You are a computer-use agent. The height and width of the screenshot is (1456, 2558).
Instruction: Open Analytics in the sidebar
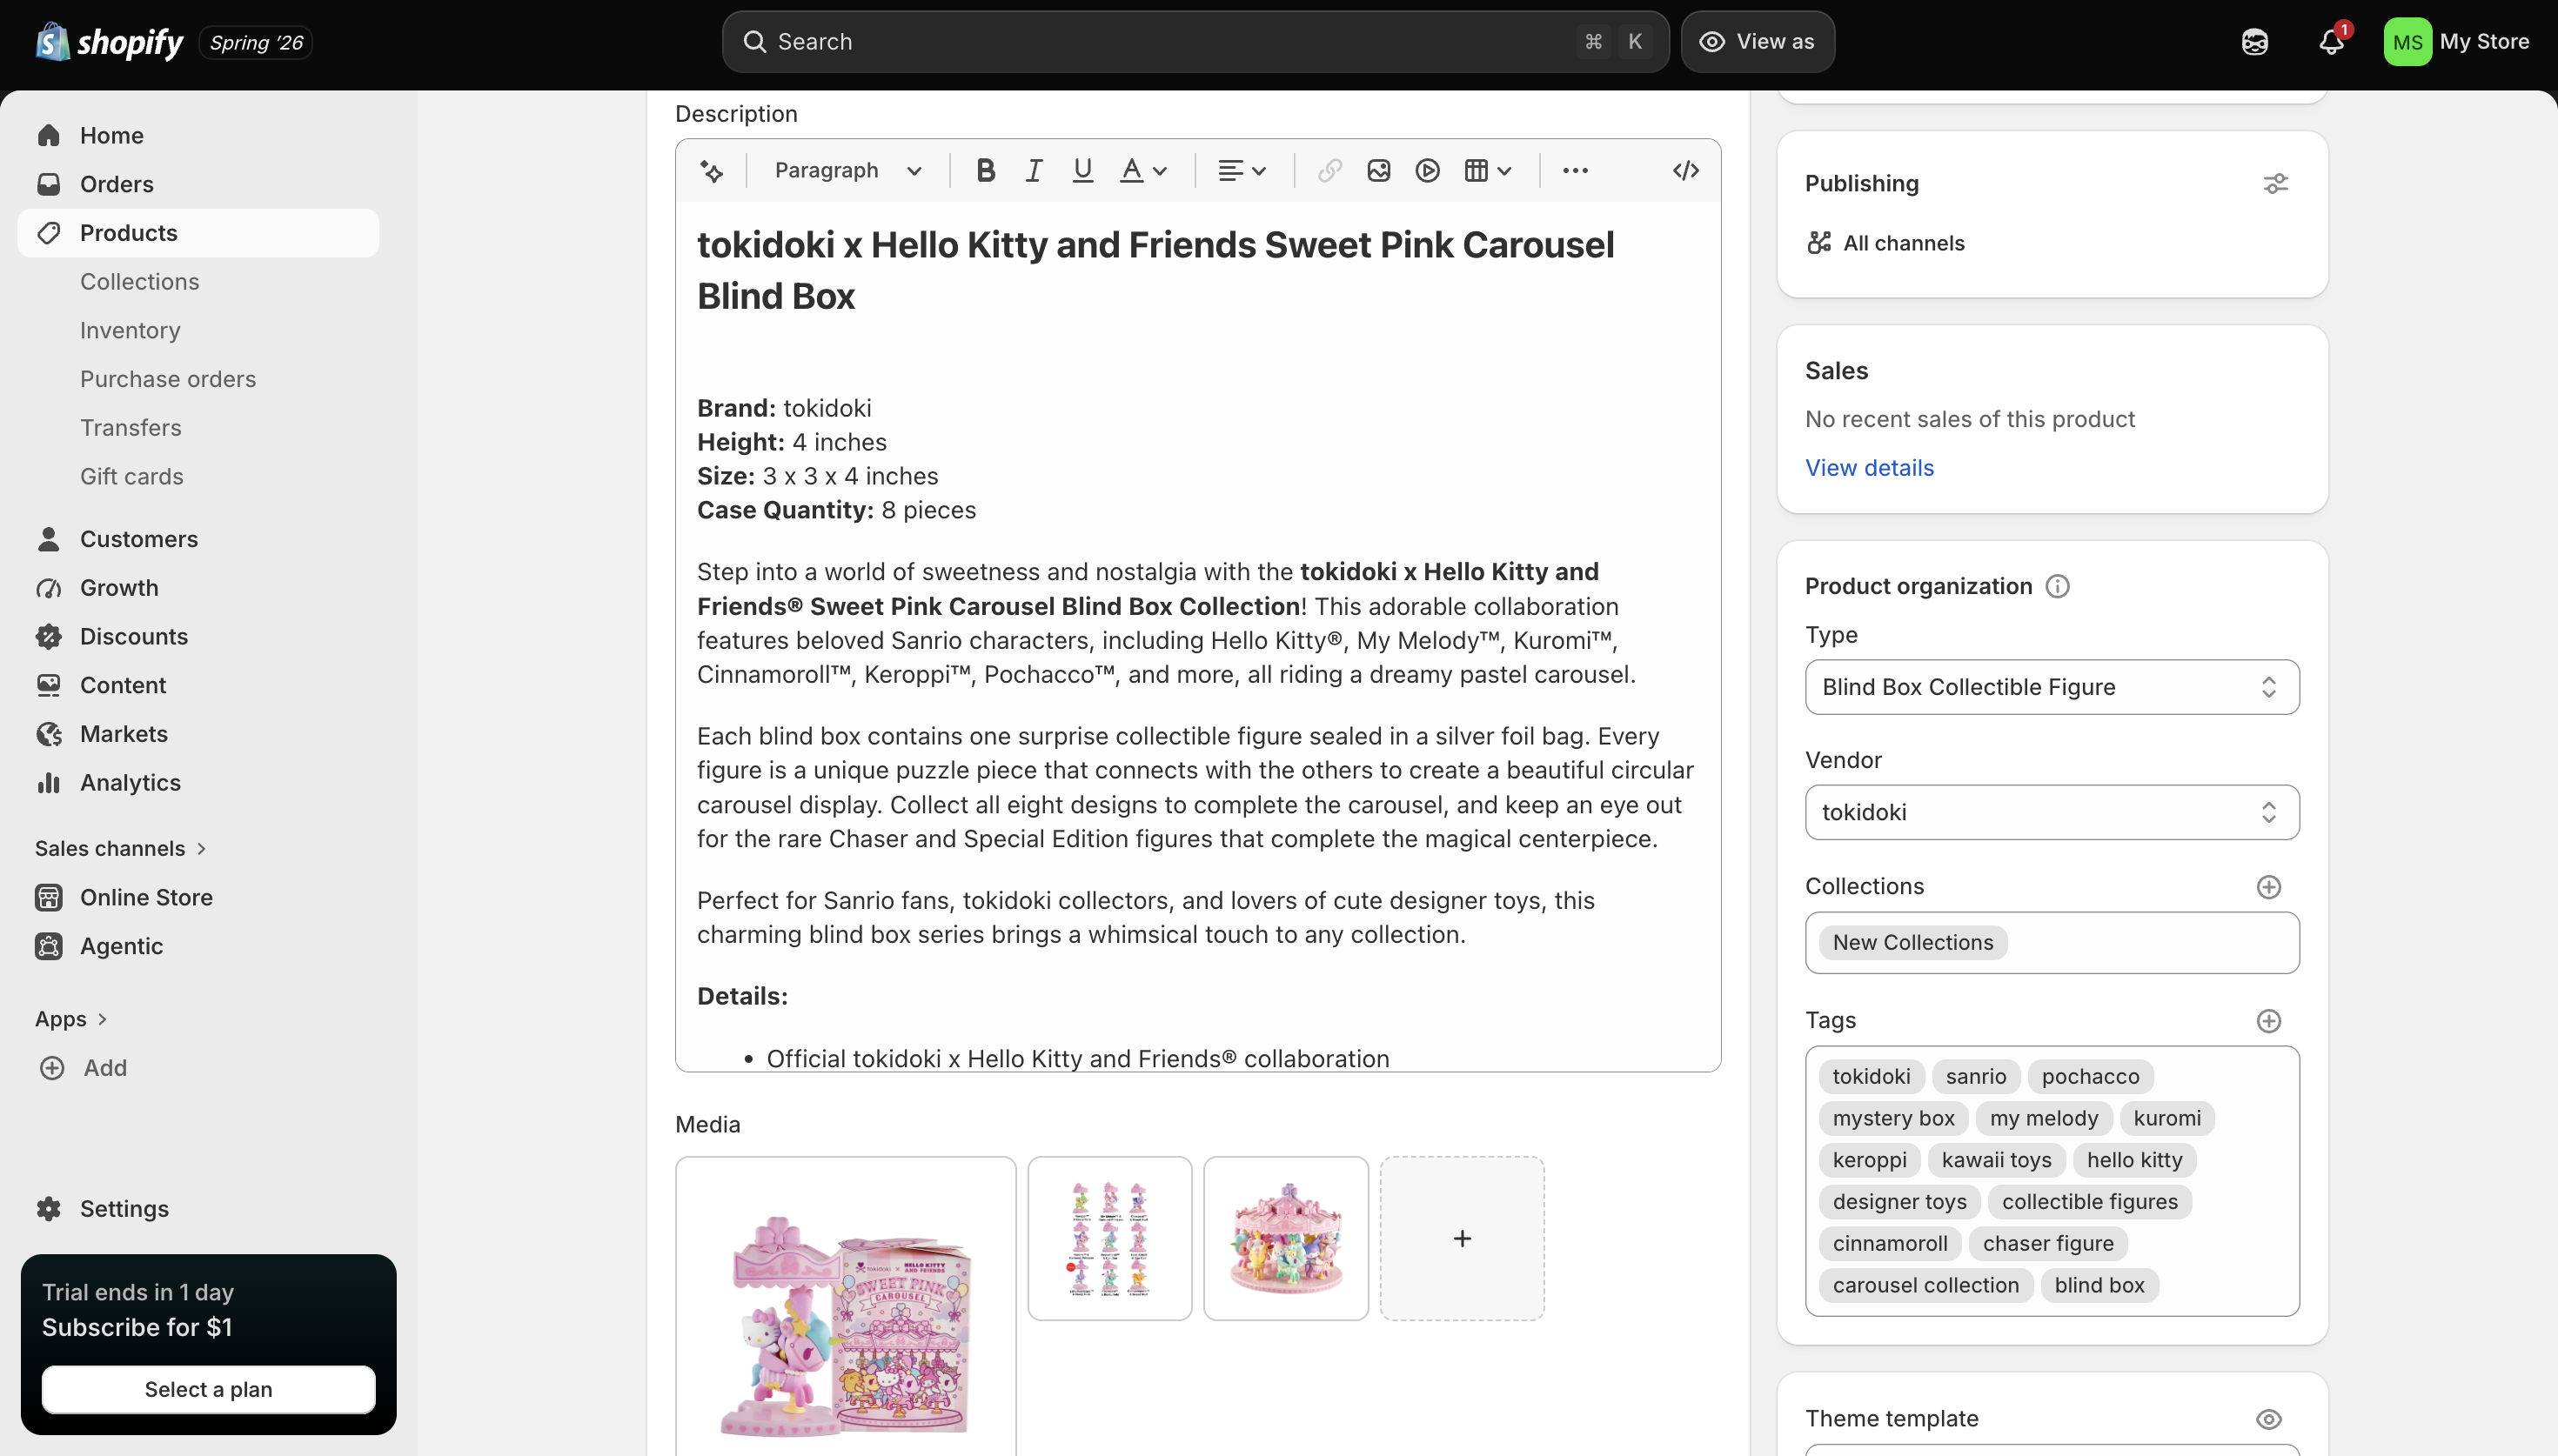pos(198,782)
